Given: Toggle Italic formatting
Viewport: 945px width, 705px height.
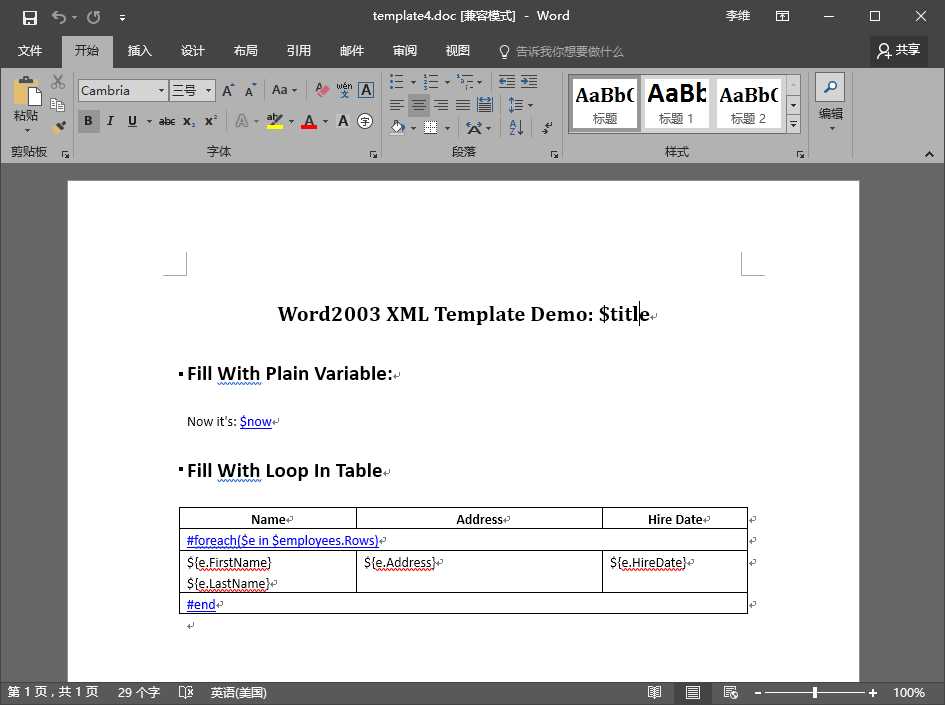Looking at the screenshot, I should [x=110, y=121].
